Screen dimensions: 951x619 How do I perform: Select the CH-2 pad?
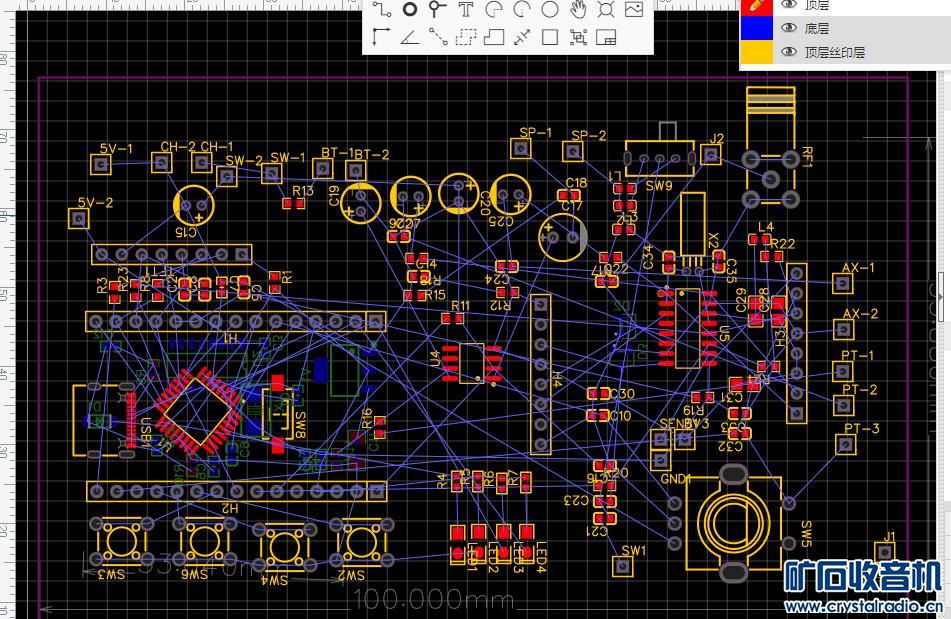pyautogui.click(x=161, y=162)
